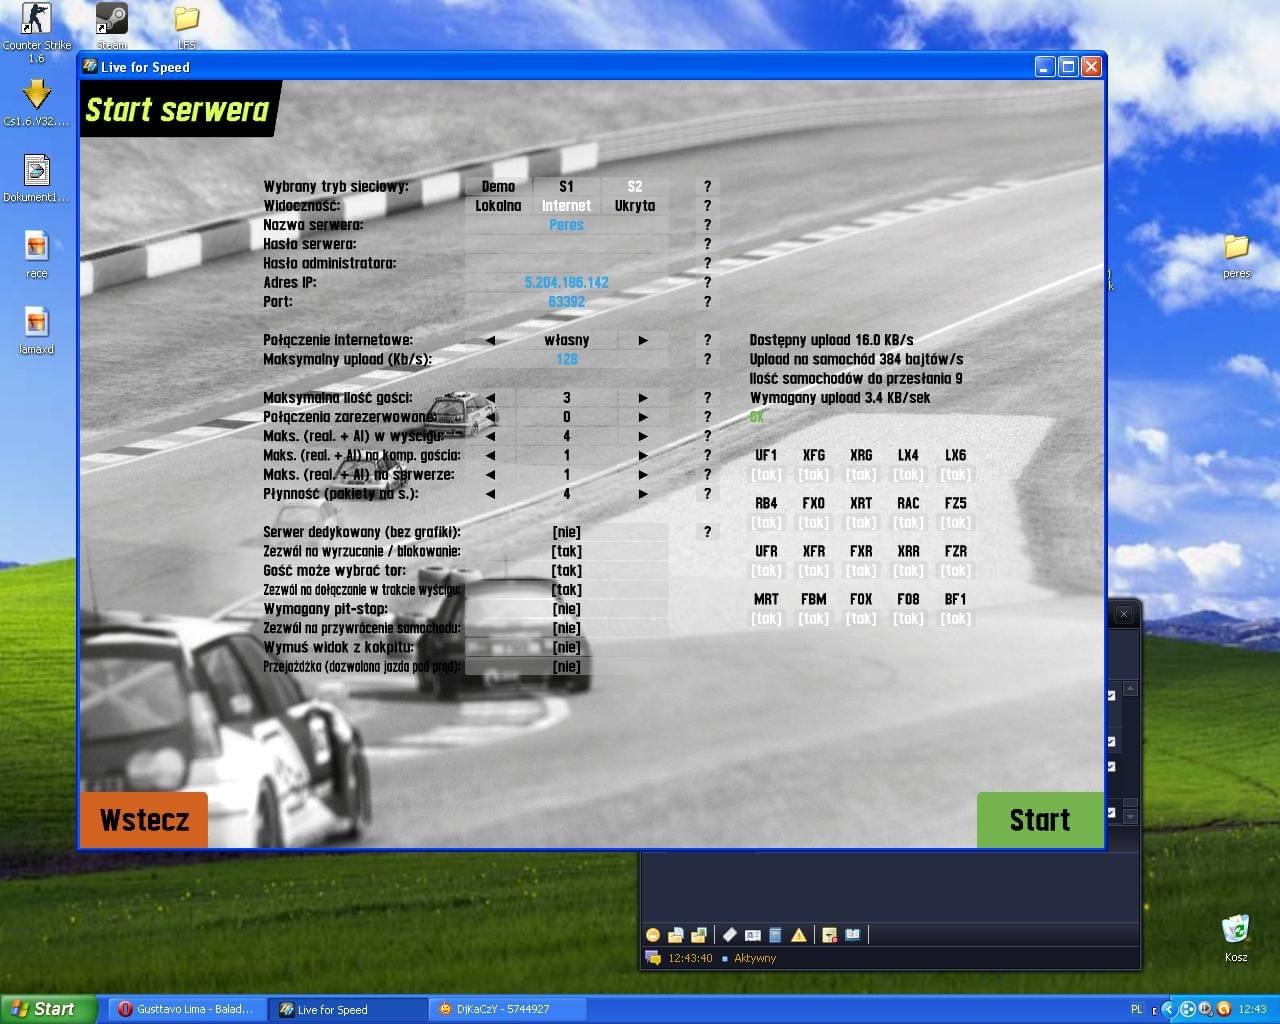Set visibility to Ukryta
This screenshot has width=1280, height=1024.
pos(635,205)
